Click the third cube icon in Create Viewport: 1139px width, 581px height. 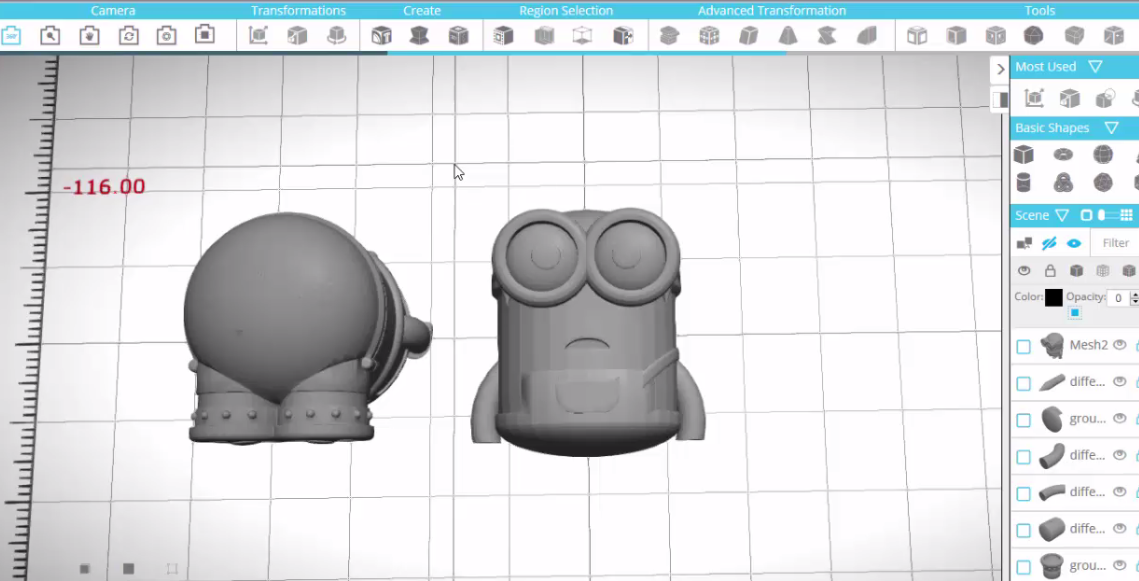coord(458,36)
